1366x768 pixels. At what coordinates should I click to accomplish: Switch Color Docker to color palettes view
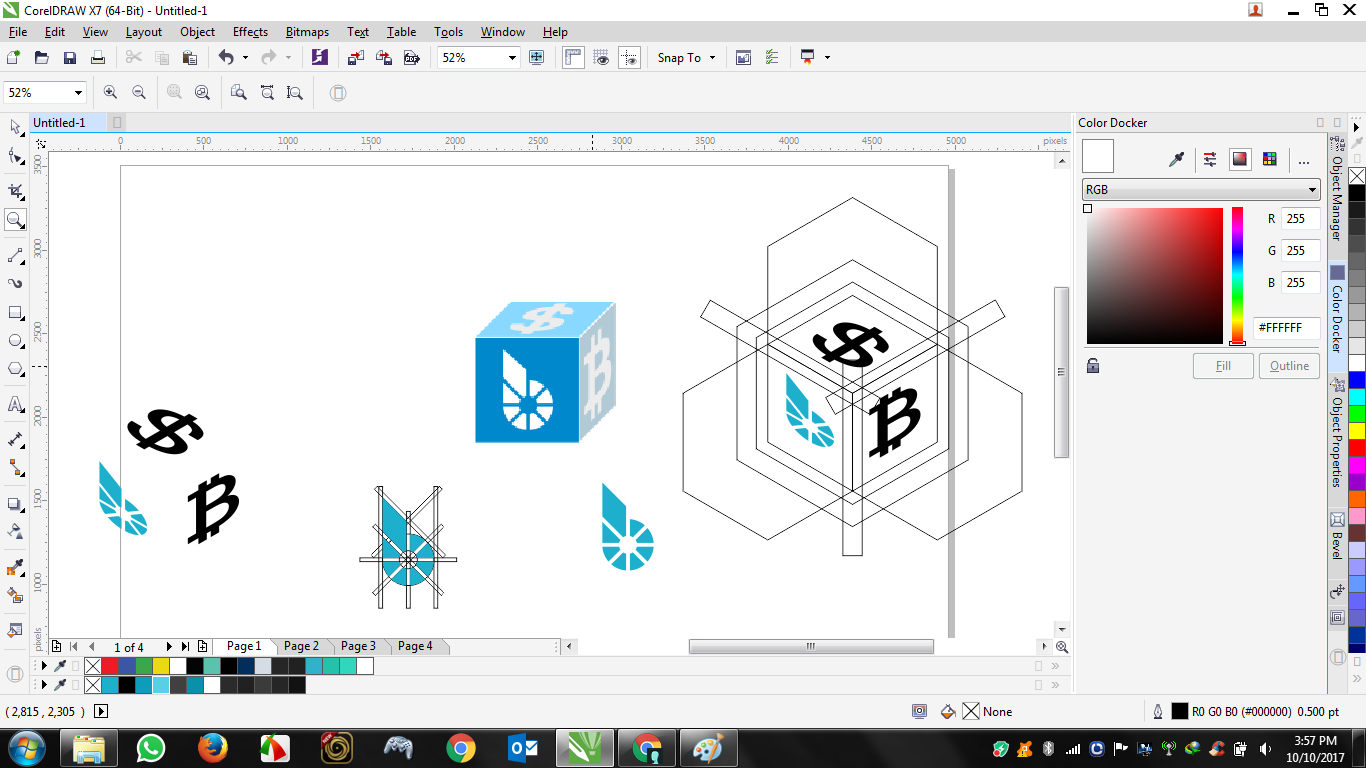(x=1269, y=159)
